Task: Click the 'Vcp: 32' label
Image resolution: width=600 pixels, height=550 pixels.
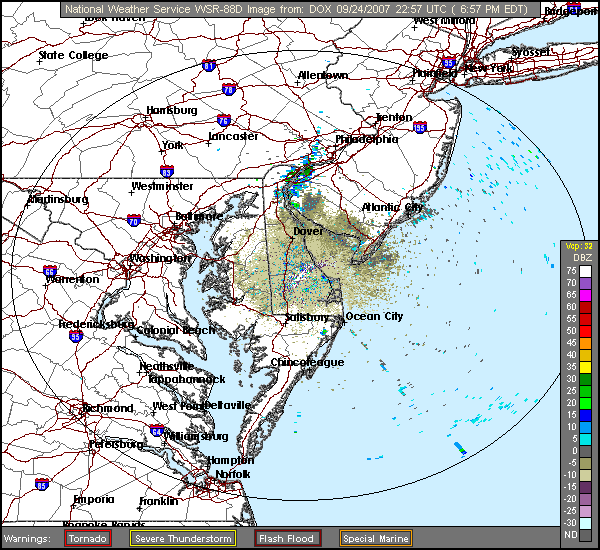Action: pyautogui.click(x=579, y=246)
